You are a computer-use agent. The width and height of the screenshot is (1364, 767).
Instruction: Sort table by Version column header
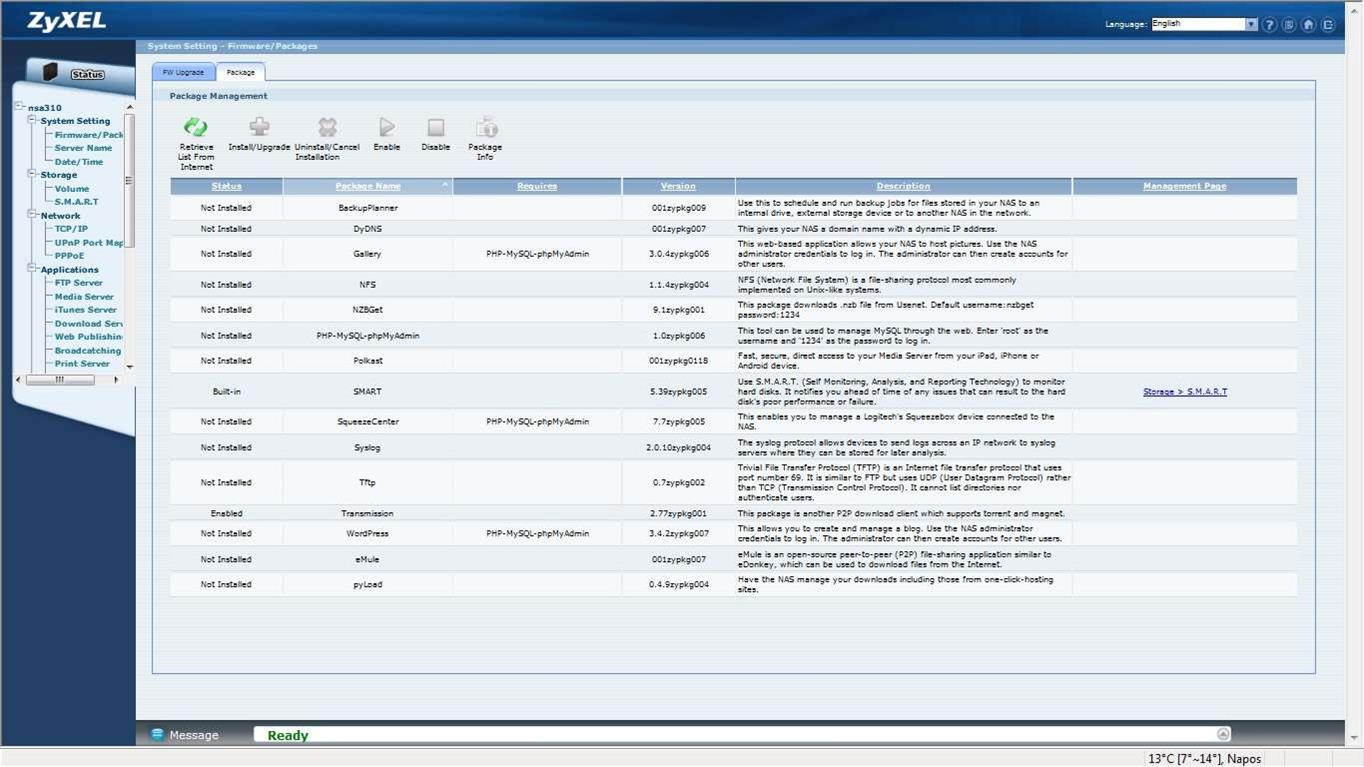[x=678, y=186]
